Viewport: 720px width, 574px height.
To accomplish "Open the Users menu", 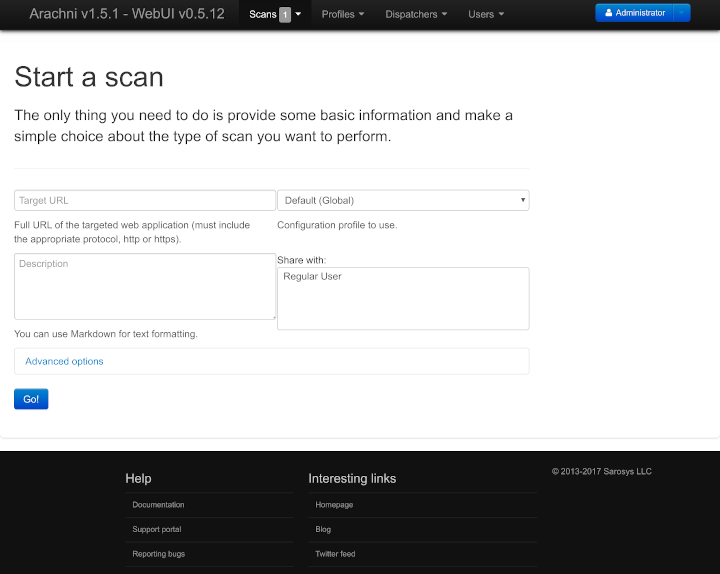I will coord(485,14).
